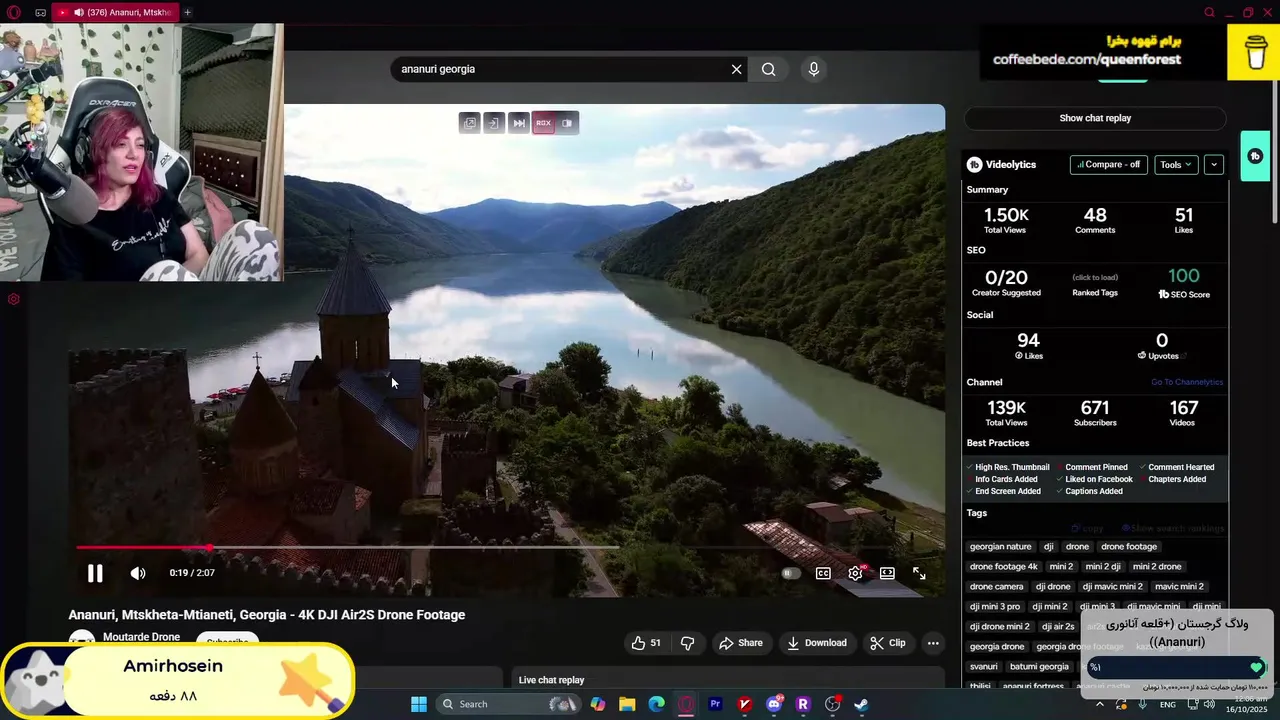Viewport: 1280px width, 720px height.
Task: Open the Windows Start menu
Action: [419, 704]
